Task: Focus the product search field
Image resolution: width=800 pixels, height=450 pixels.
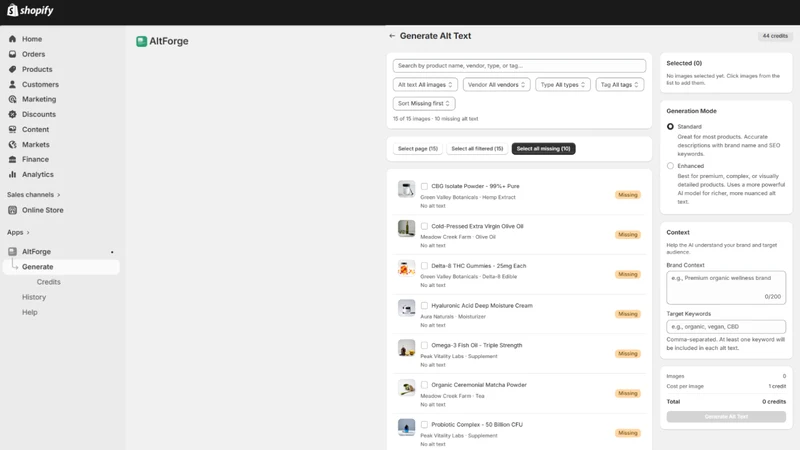Action: [x=519, y=66]
